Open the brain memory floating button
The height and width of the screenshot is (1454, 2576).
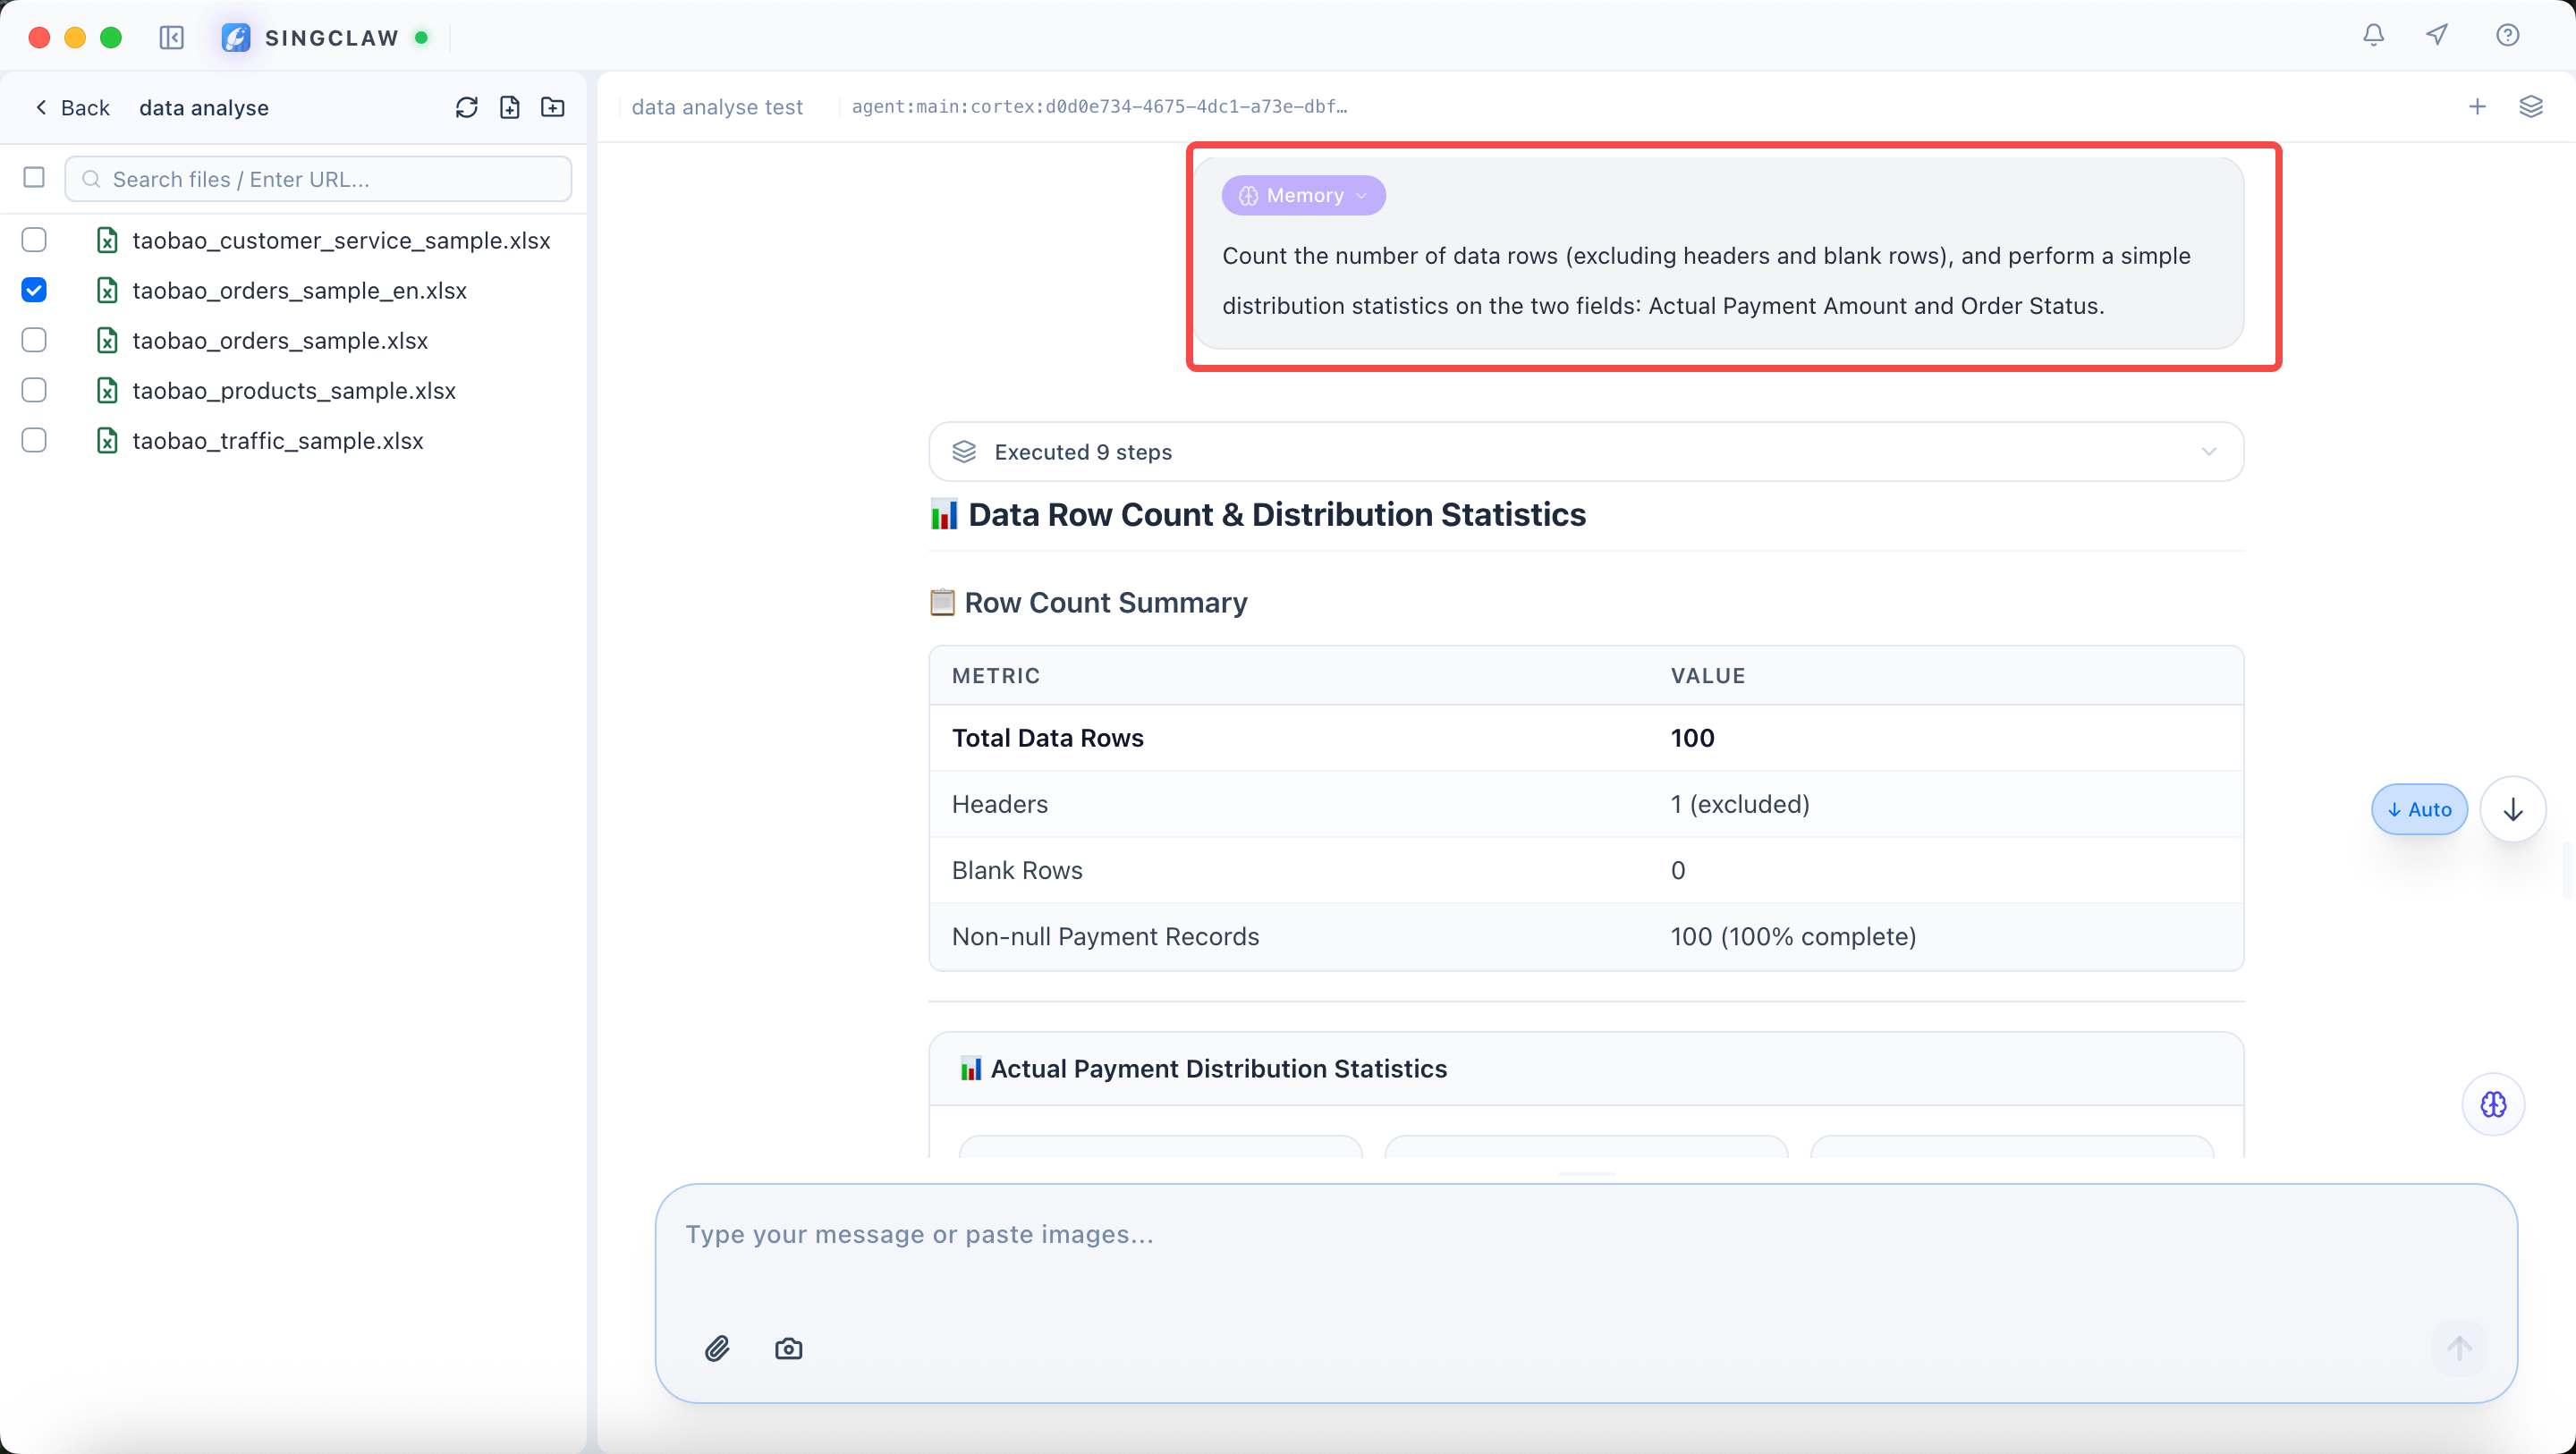click(x=2493, y=1104)
